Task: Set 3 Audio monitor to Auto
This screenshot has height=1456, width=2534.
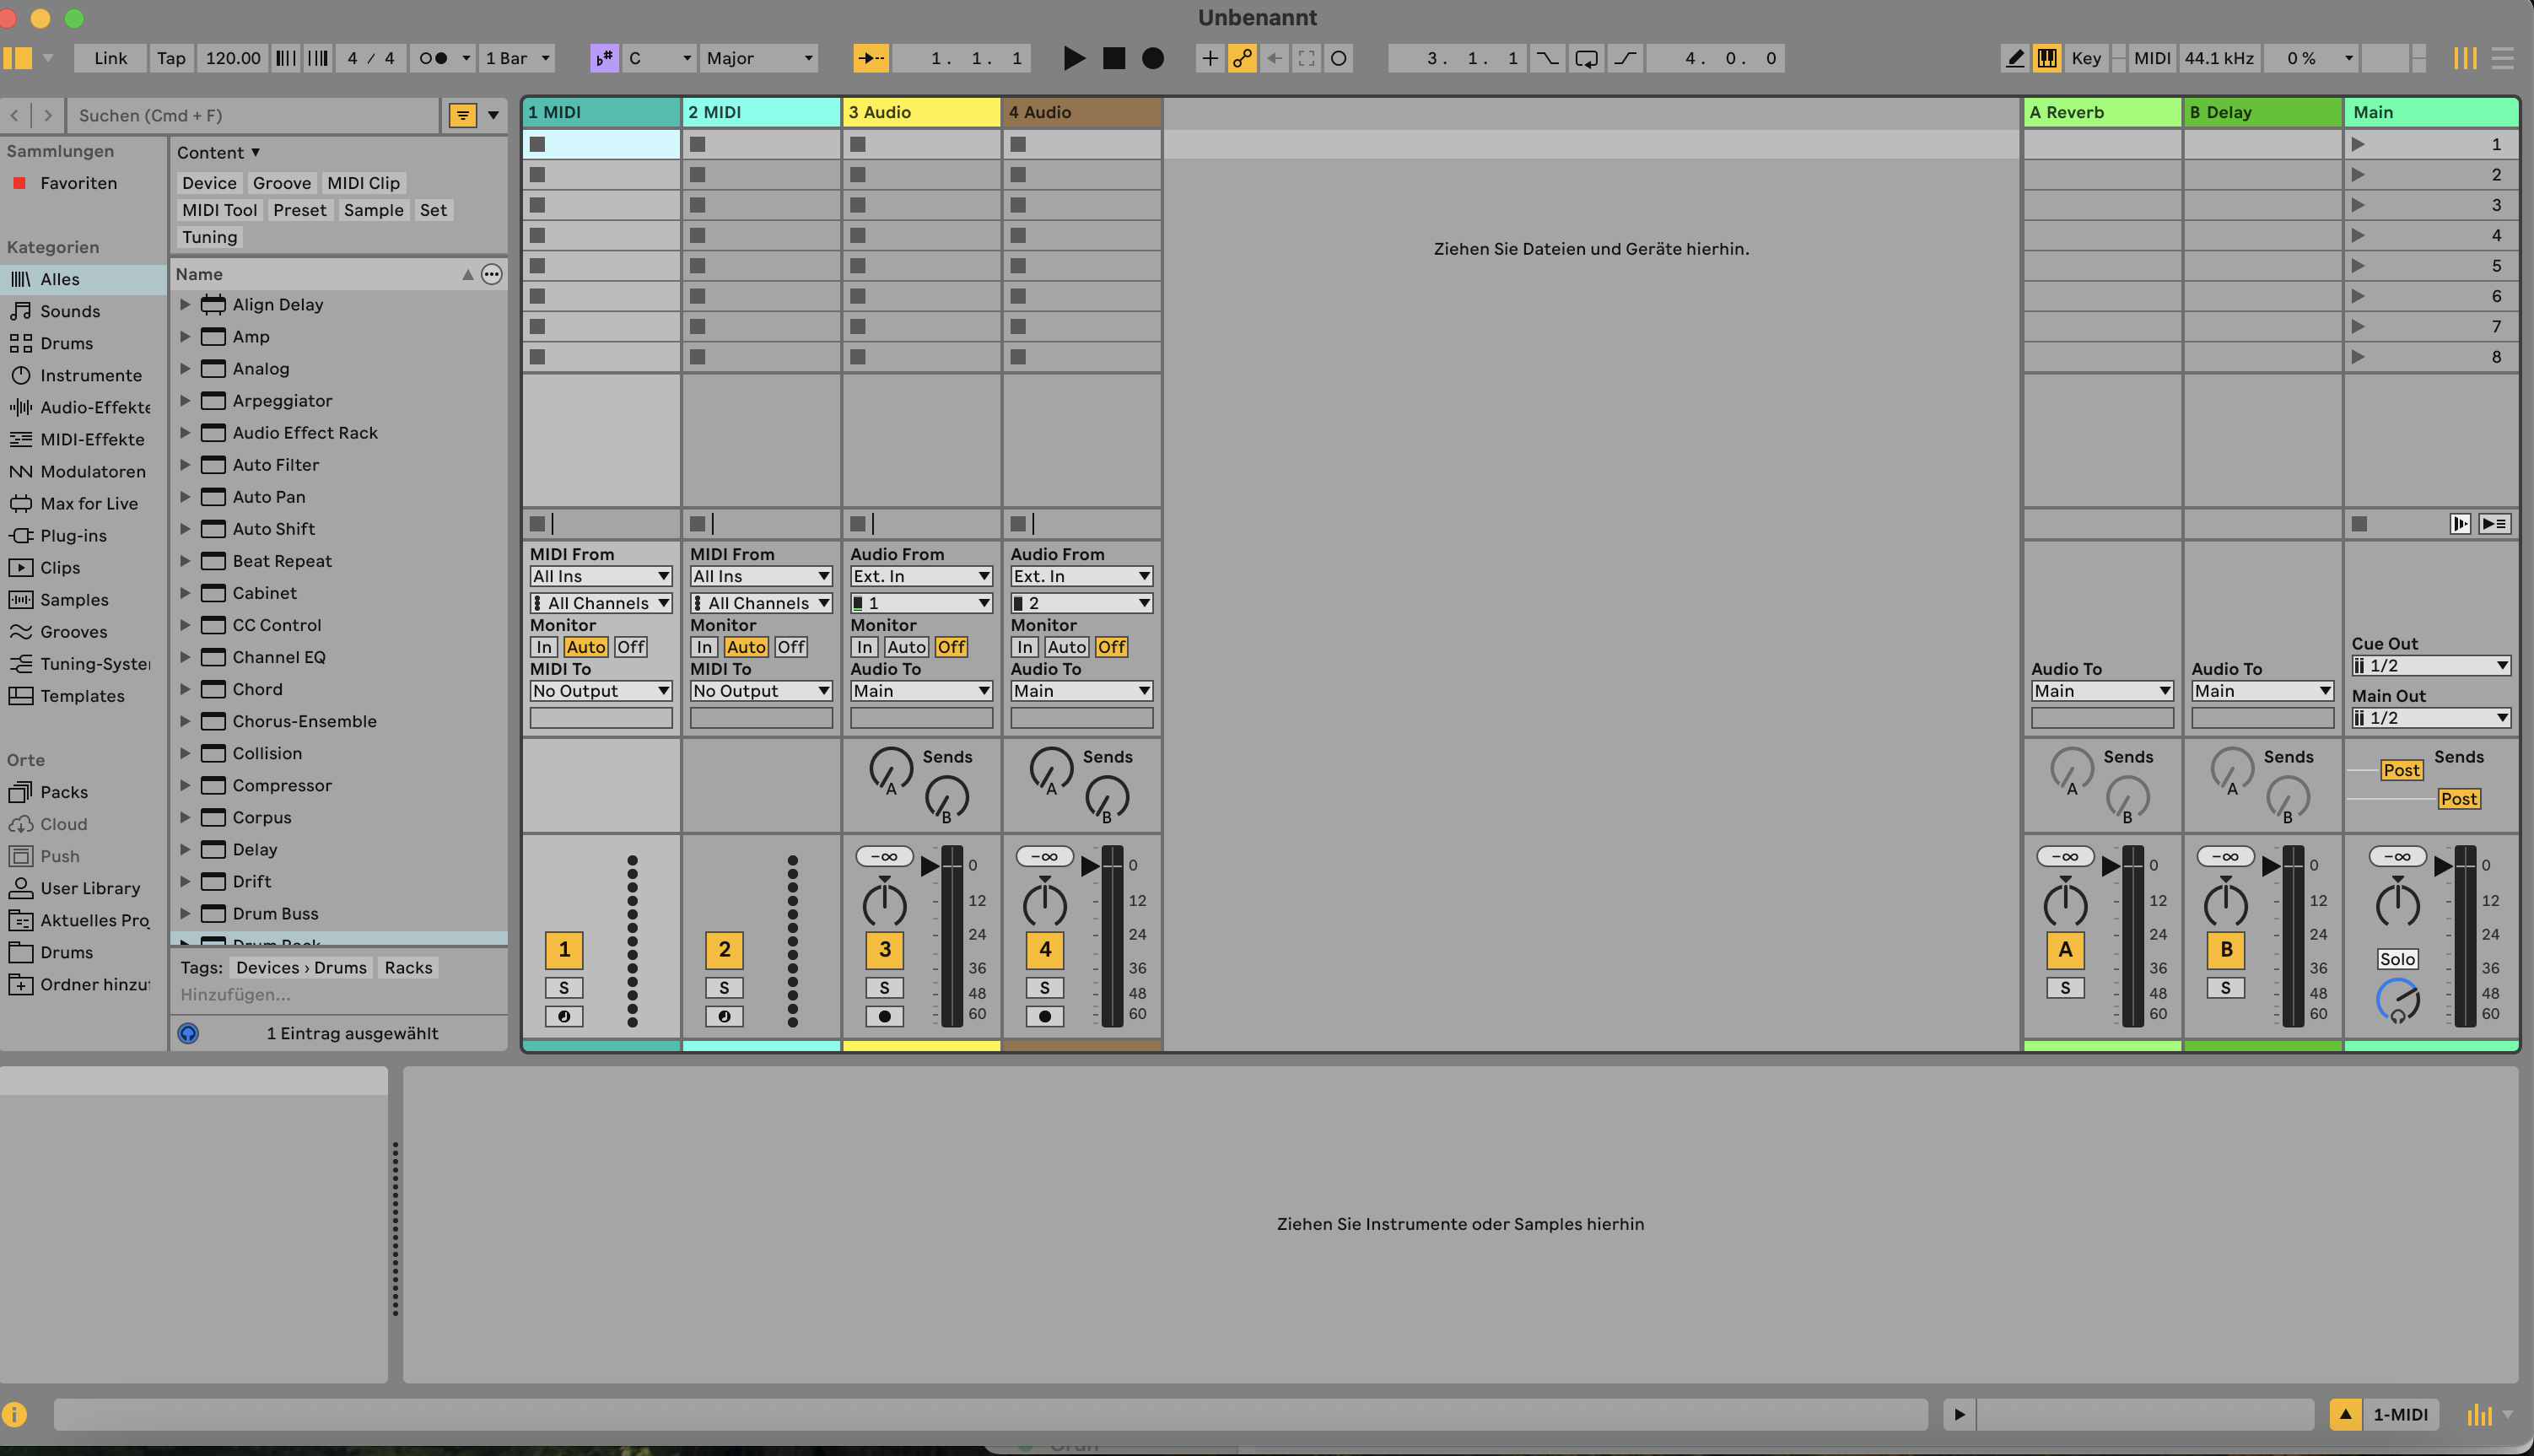Action: [906, 647]
